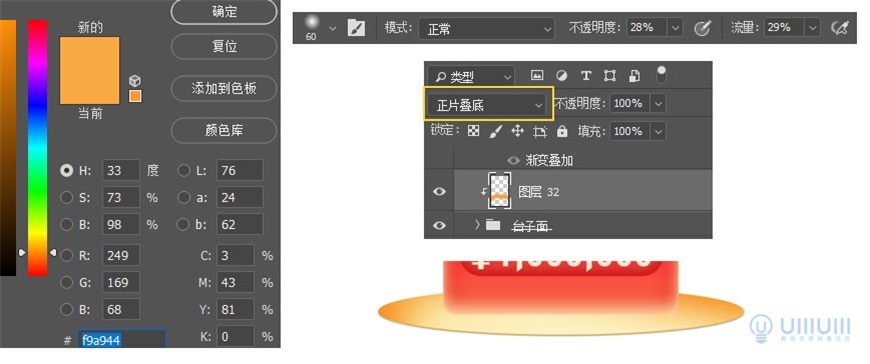Screen dimensions: 870x364
Task: Click the web-safe color cube icon
Action: point(135,81)
